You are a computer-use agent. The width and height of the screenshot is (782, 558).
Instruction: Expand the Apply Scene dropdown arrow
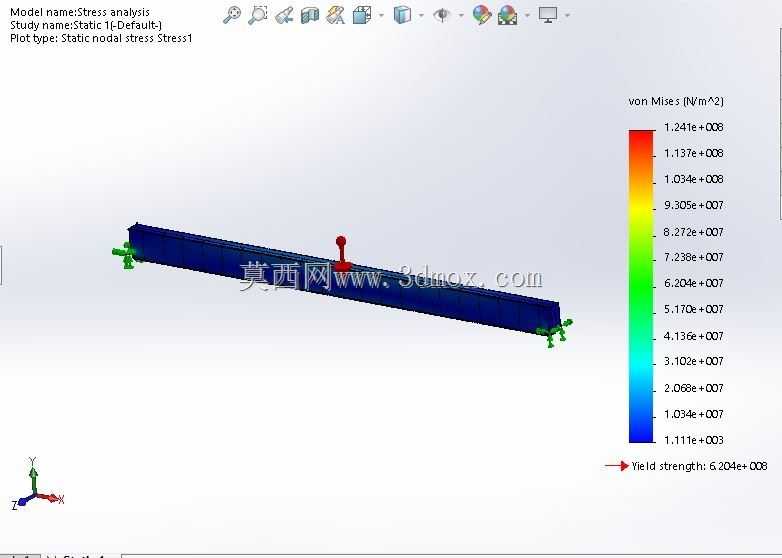coord(527,15)
